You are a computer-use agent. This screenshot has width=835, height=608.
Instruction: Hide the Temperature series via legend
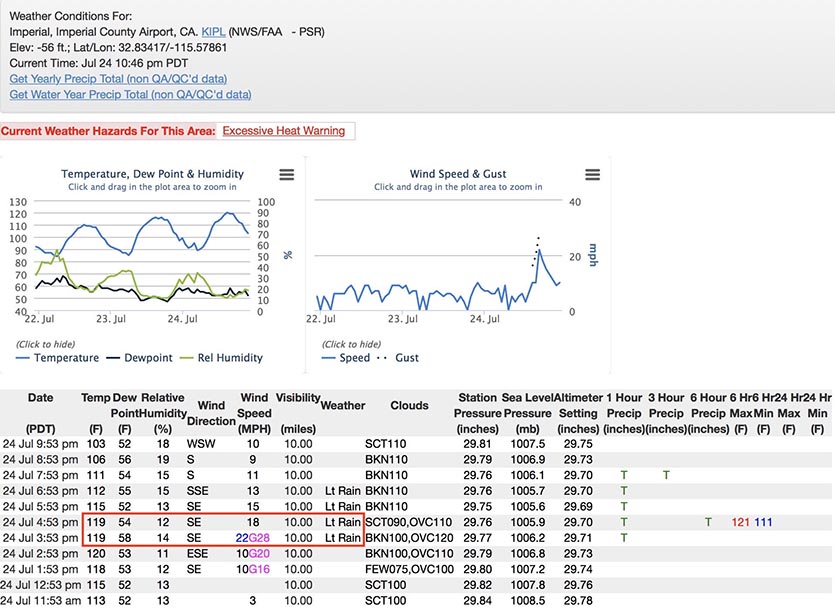point(58,358)
